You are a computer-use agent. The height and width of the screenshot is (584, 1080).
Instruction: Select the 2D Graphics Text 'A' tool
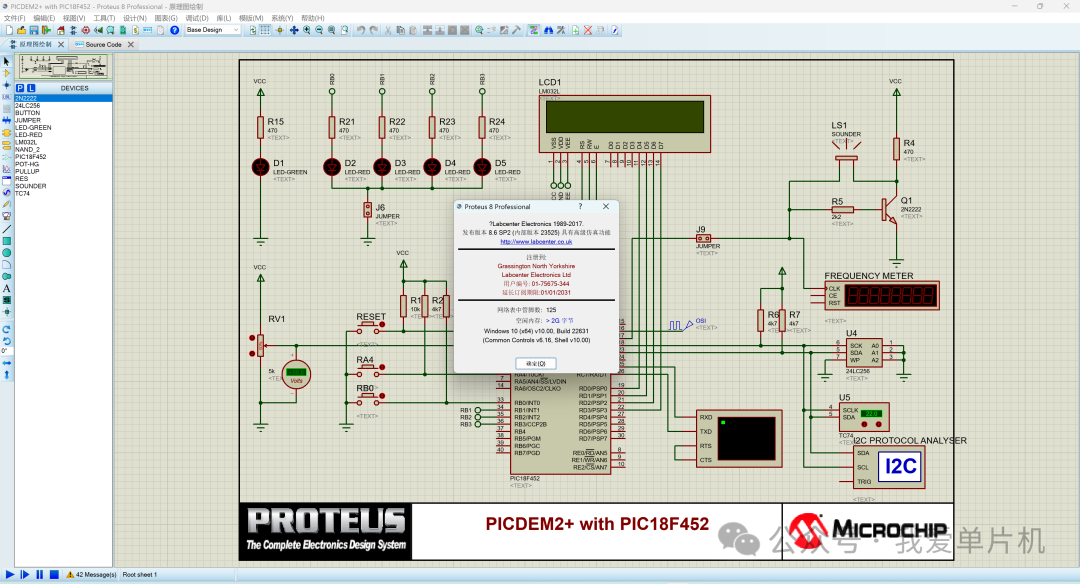click(7, 289)
